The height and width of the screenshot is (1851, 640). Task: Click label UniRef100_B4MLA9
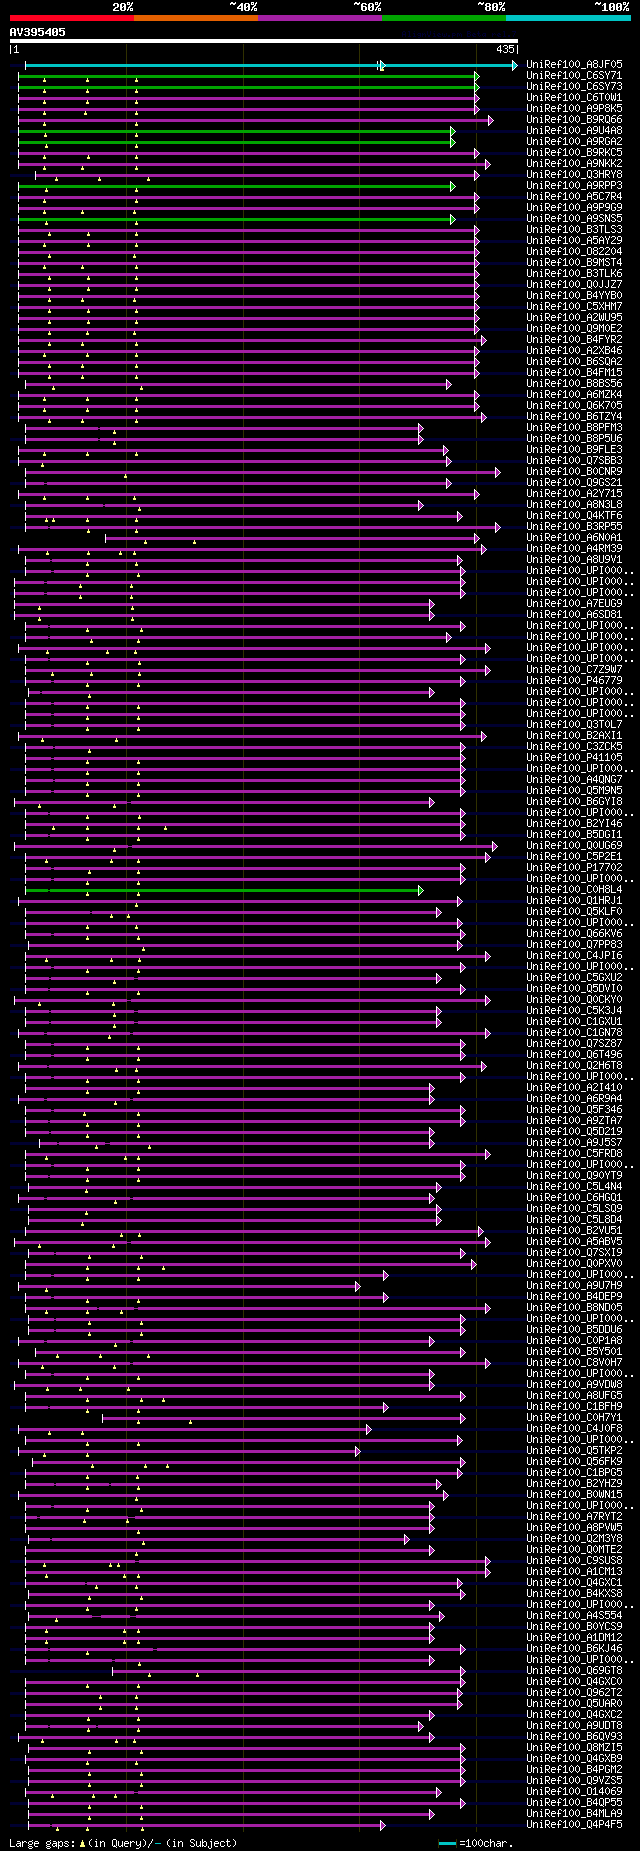click(574, 1813)
